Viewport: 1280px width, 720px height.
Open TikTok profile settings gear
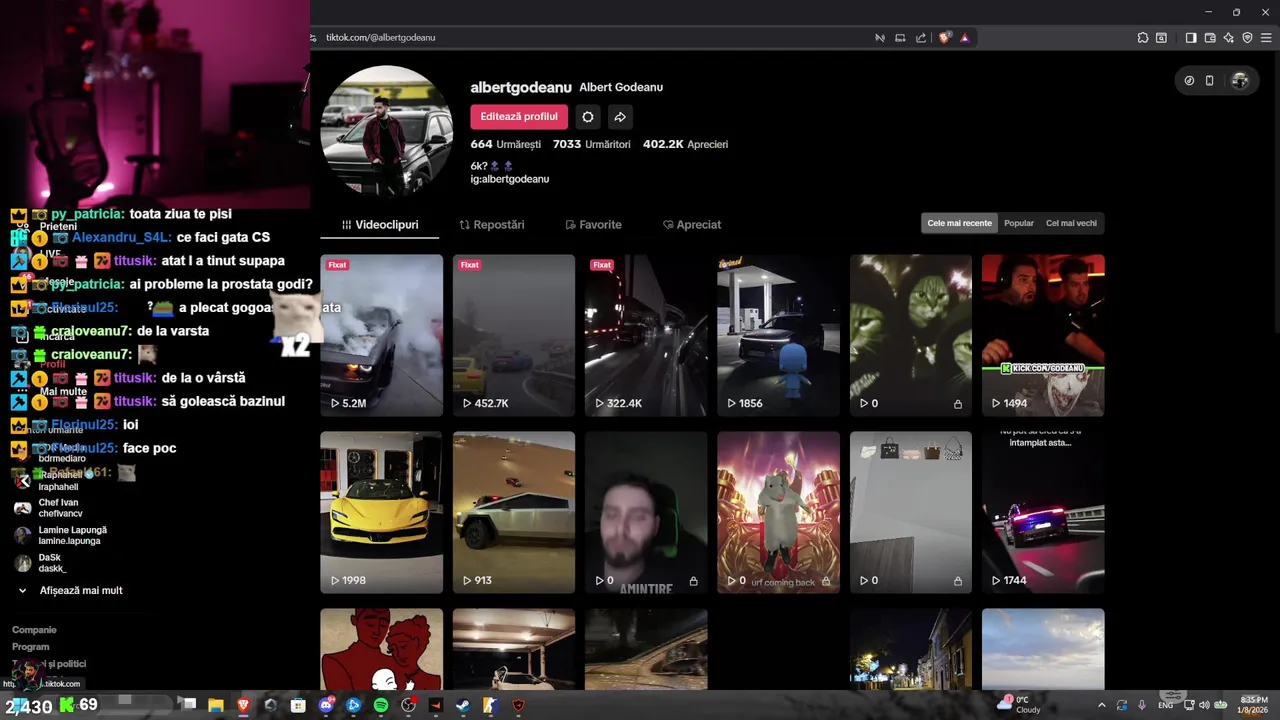(x=588, y=117)
